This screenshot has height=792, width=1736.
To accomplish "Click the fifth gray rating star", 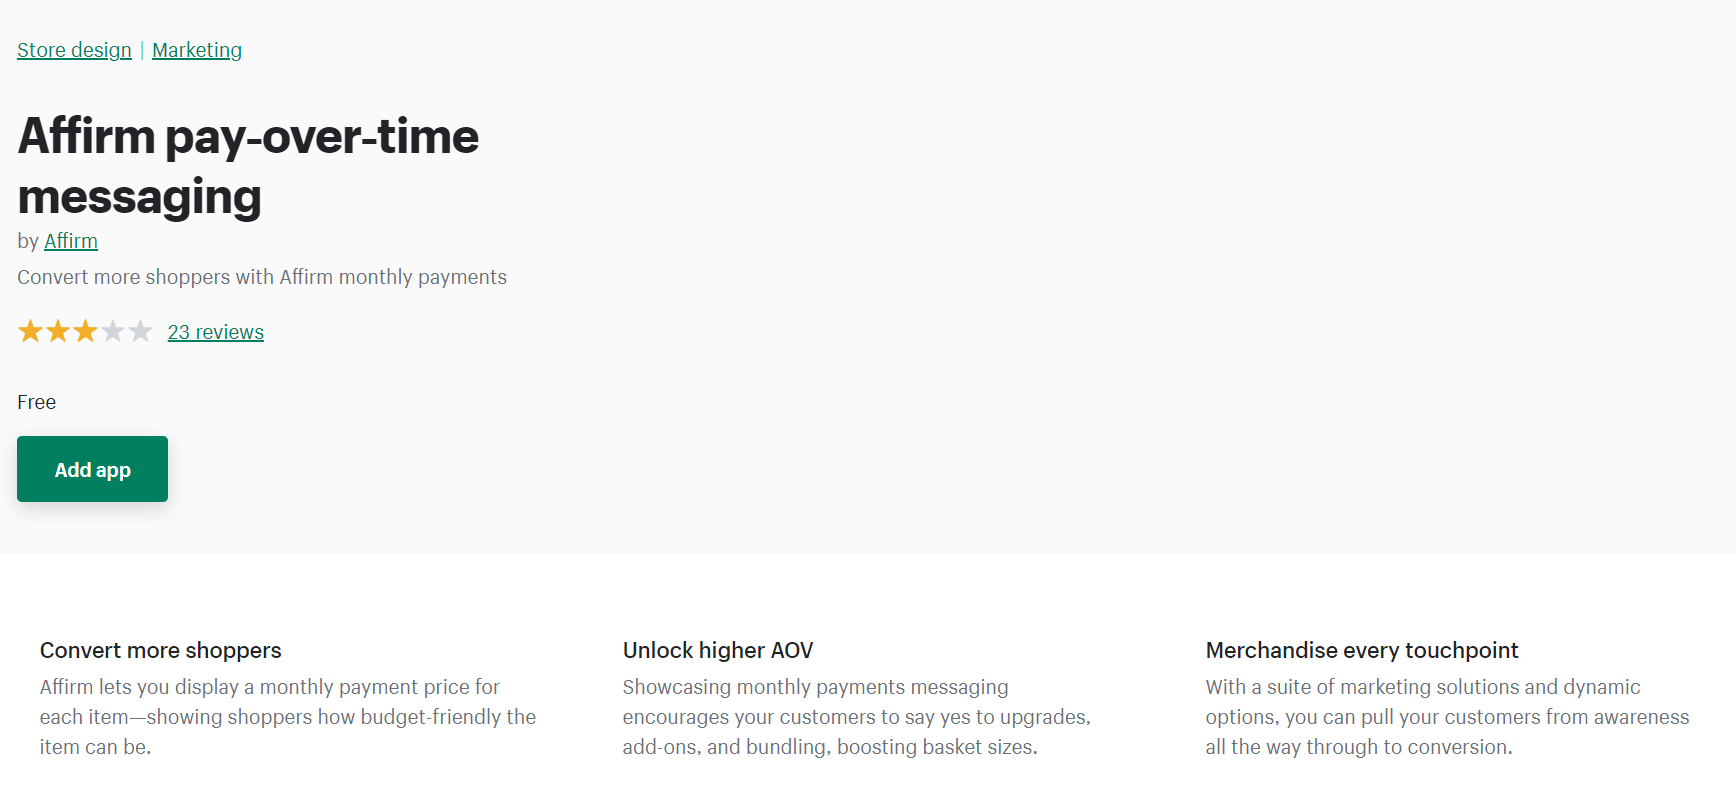I will coord(140,331).
